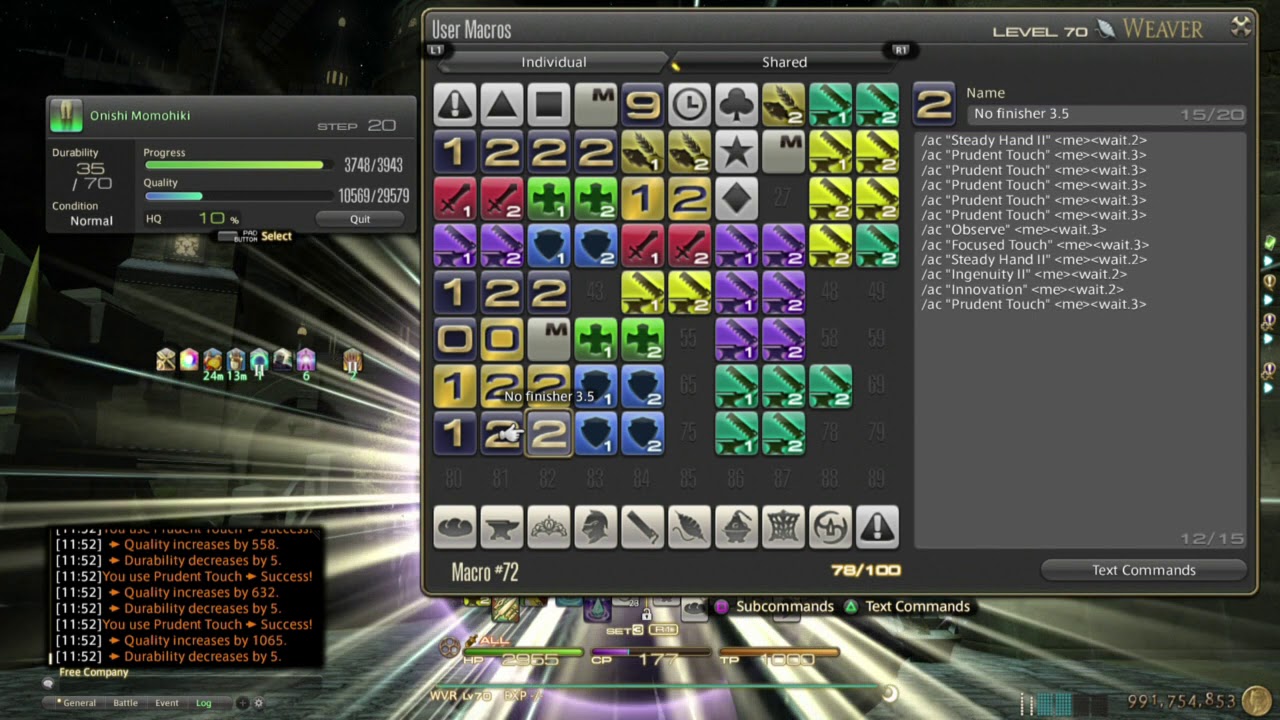Select the gold 0 macro in slot 50
The image size is (1280, 720).
(x=455, y=339)
